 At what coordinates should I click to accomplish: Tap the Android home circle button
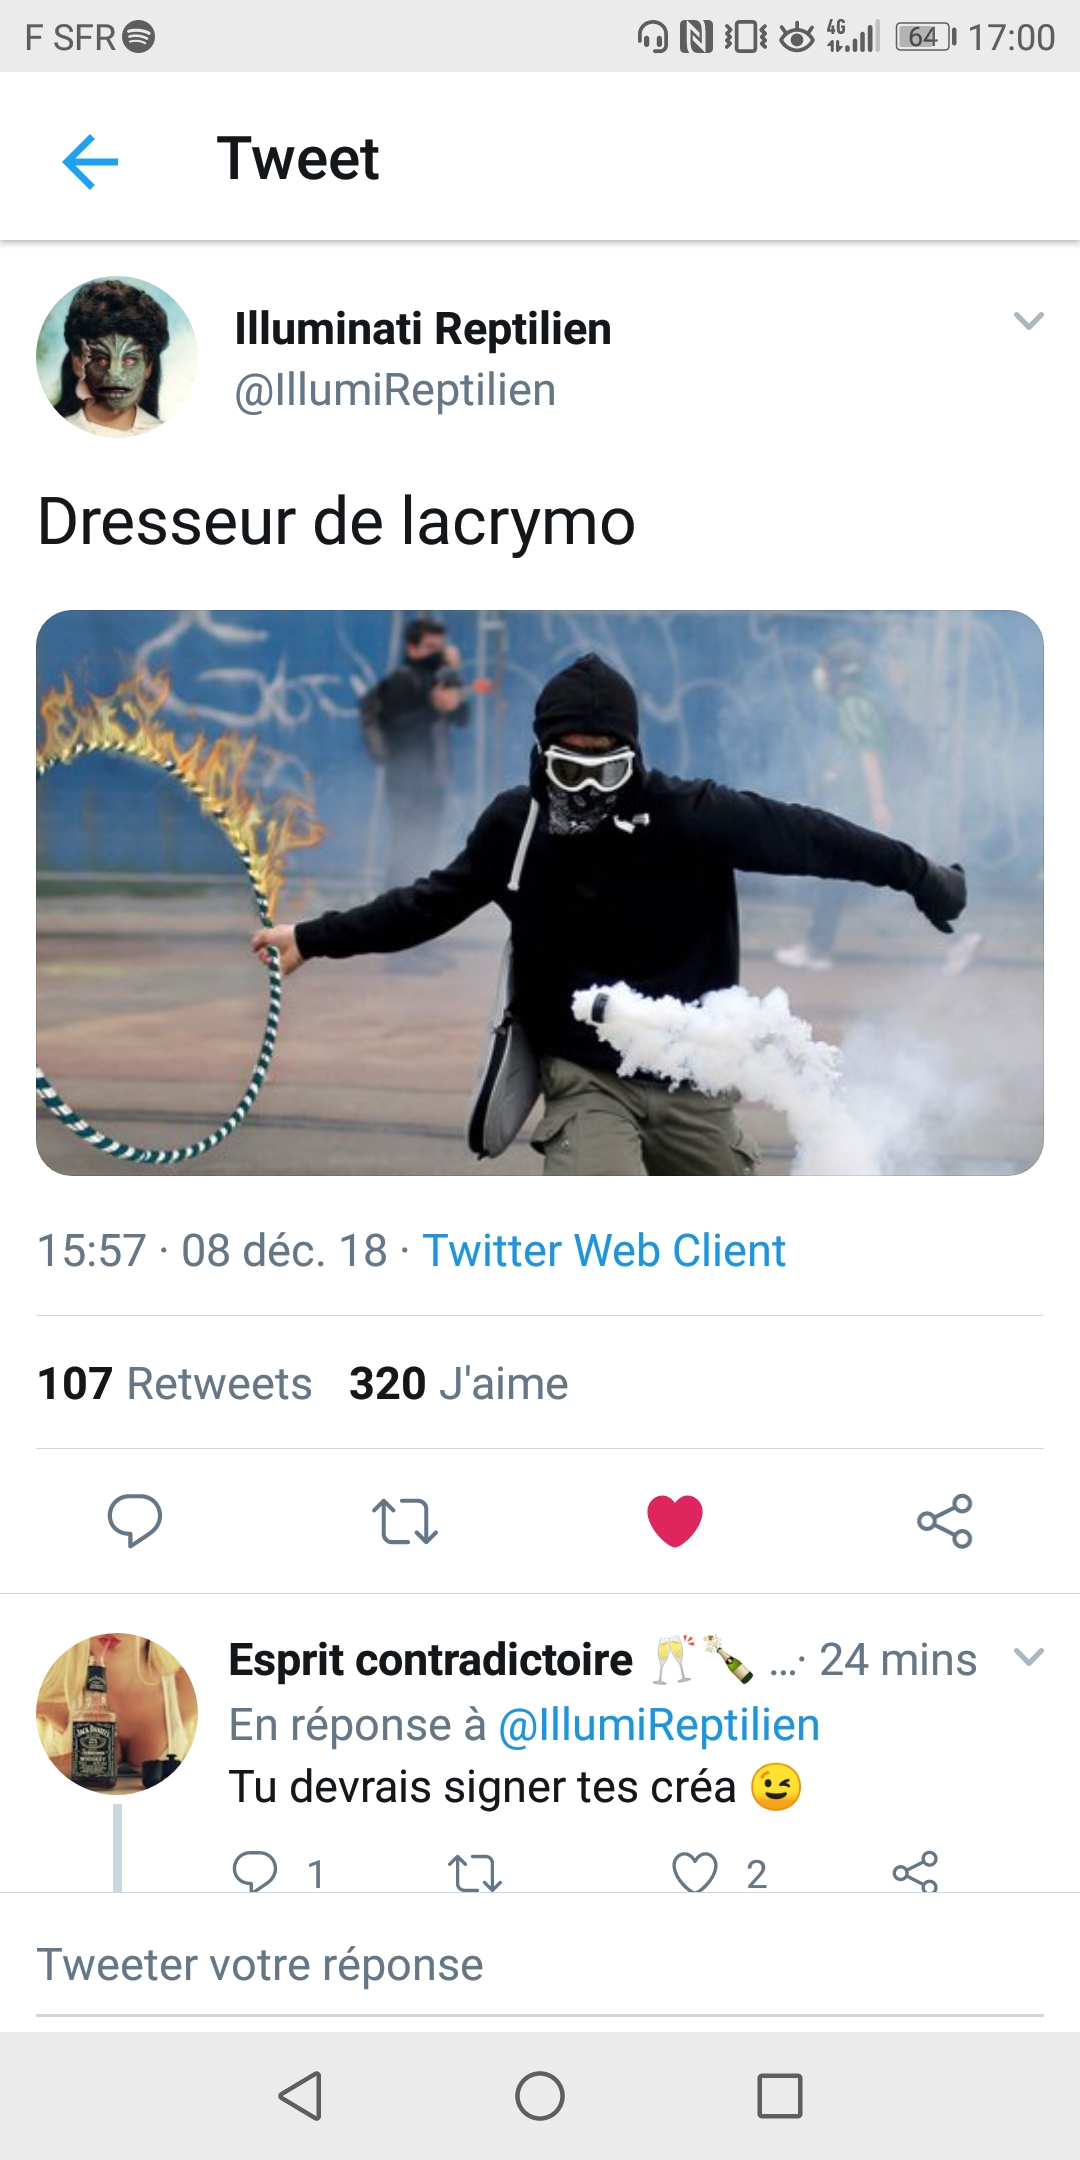pyautogui.click(x=540, y=2096)
